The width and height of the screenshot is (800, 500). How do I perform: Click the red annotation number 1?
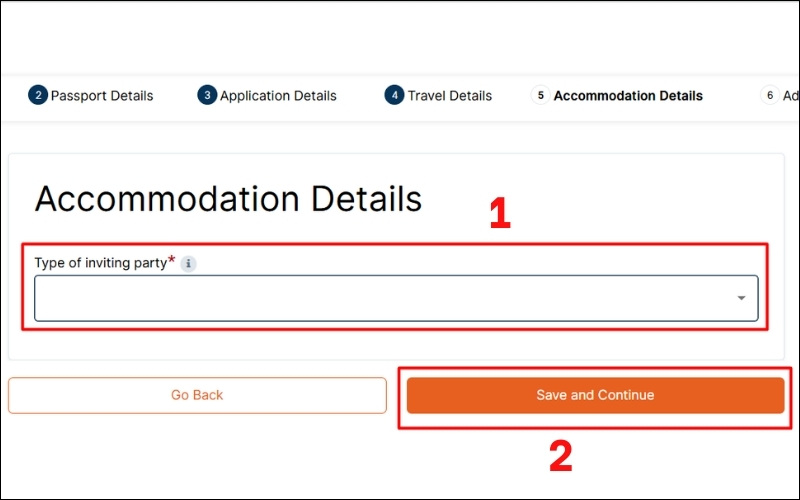click(x=500, y=214)
